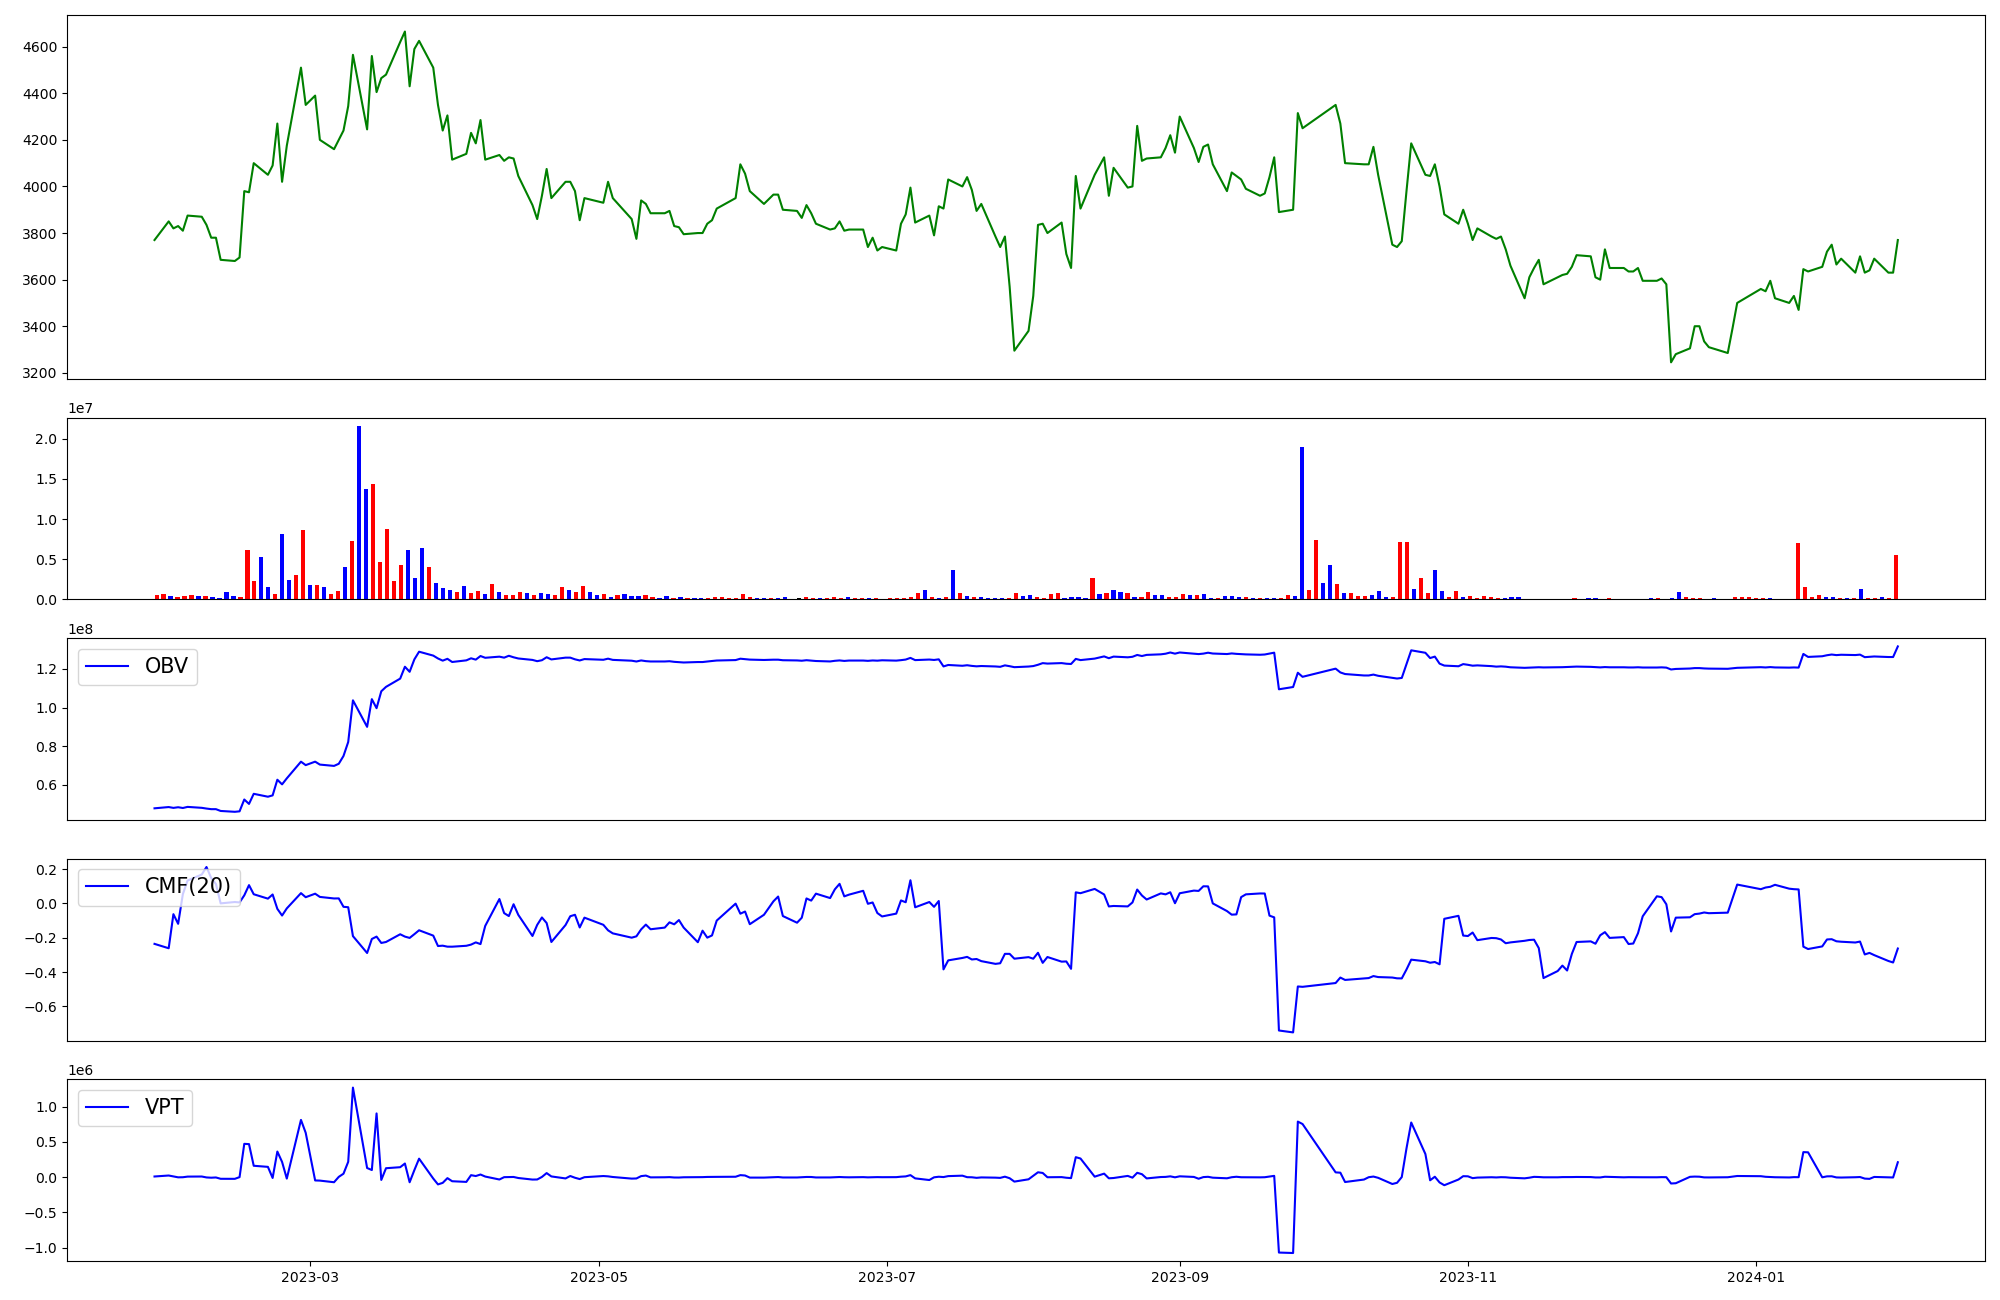2000x1300 pixels.
Task: Click the 2023-07 x-axis date label
Action: tap(887, 1277)
